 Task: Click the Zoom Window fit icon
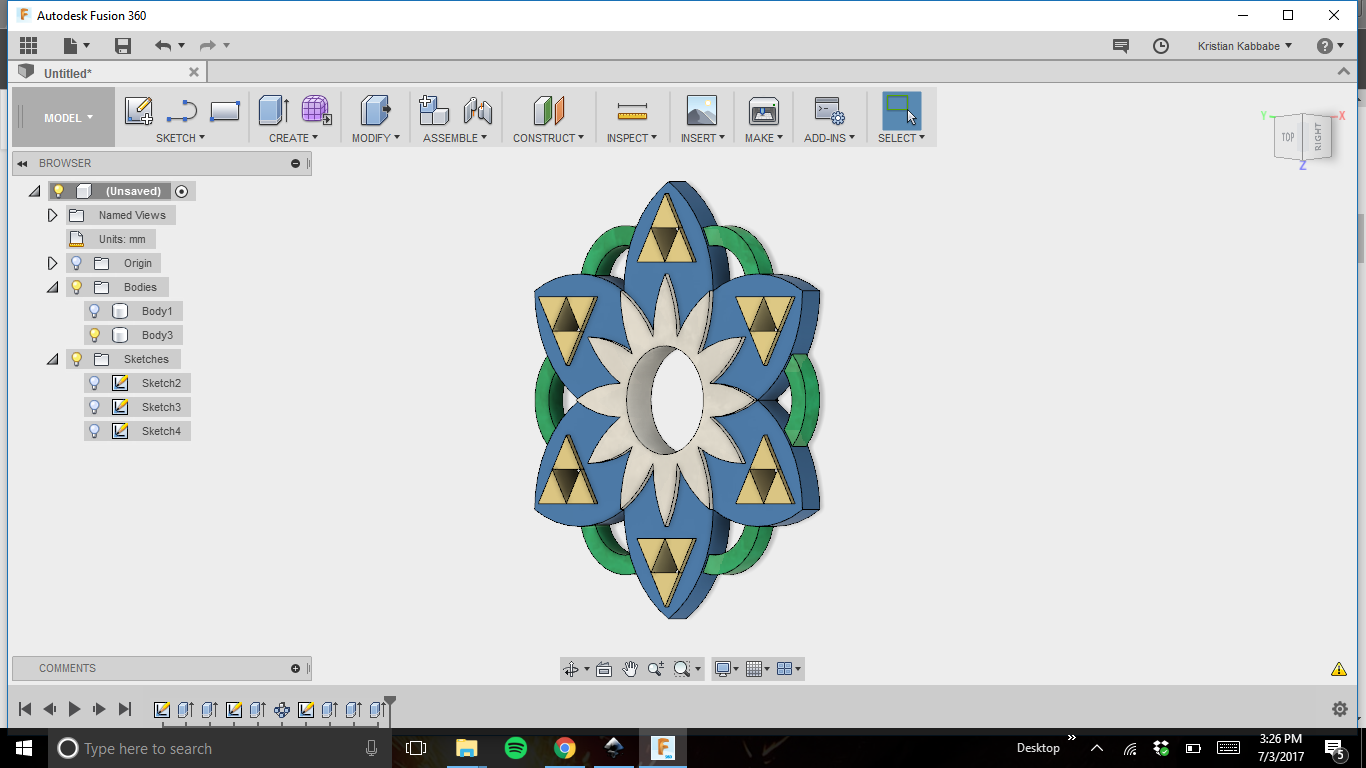(x=682, y=669)
